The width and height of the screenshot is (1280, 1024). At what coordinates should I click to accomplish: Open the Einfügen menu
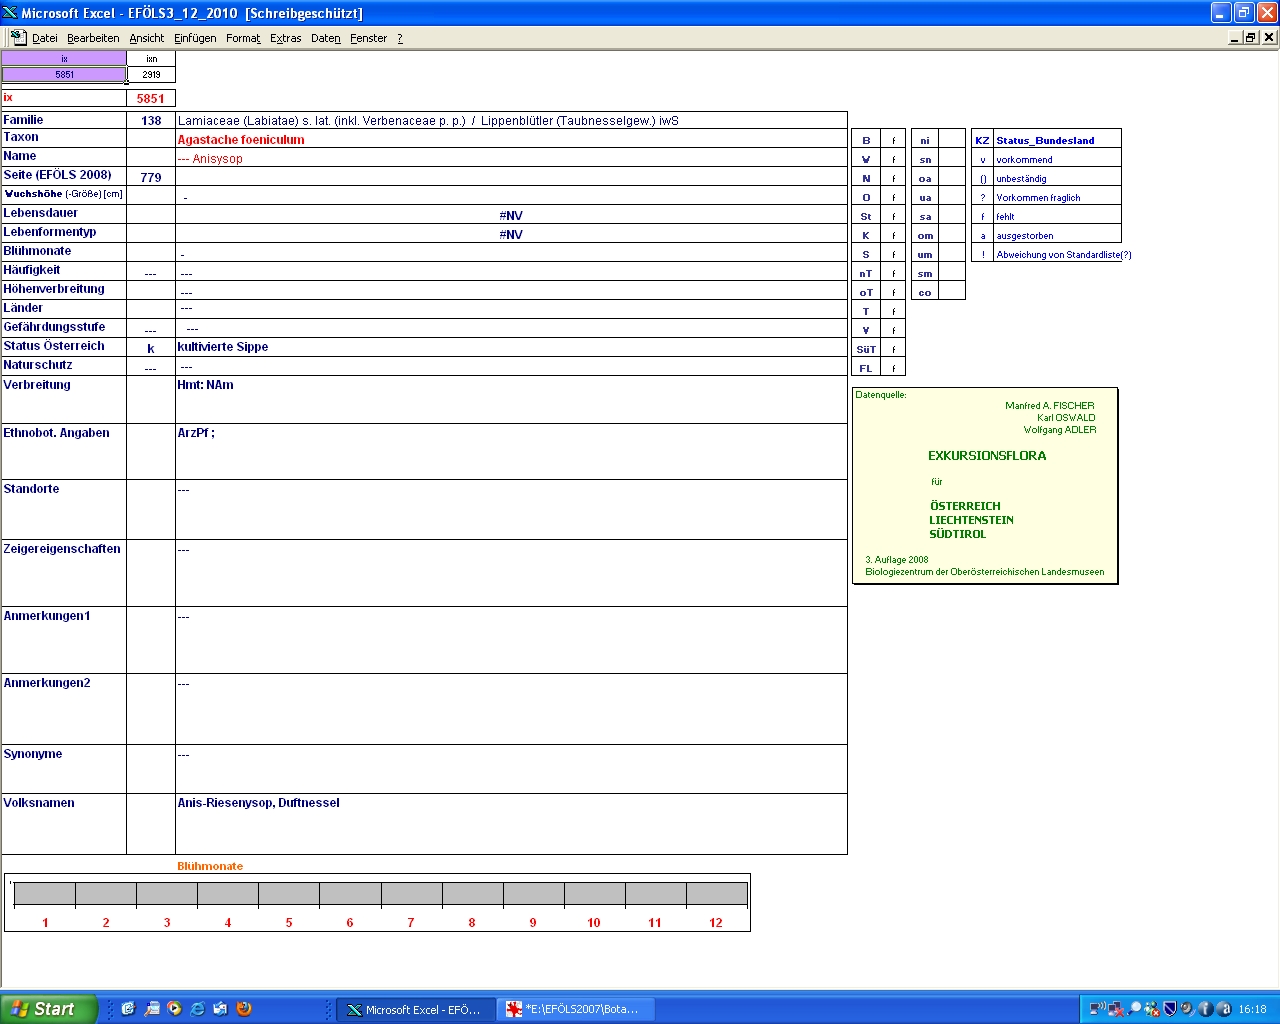(x=195, y=38)
